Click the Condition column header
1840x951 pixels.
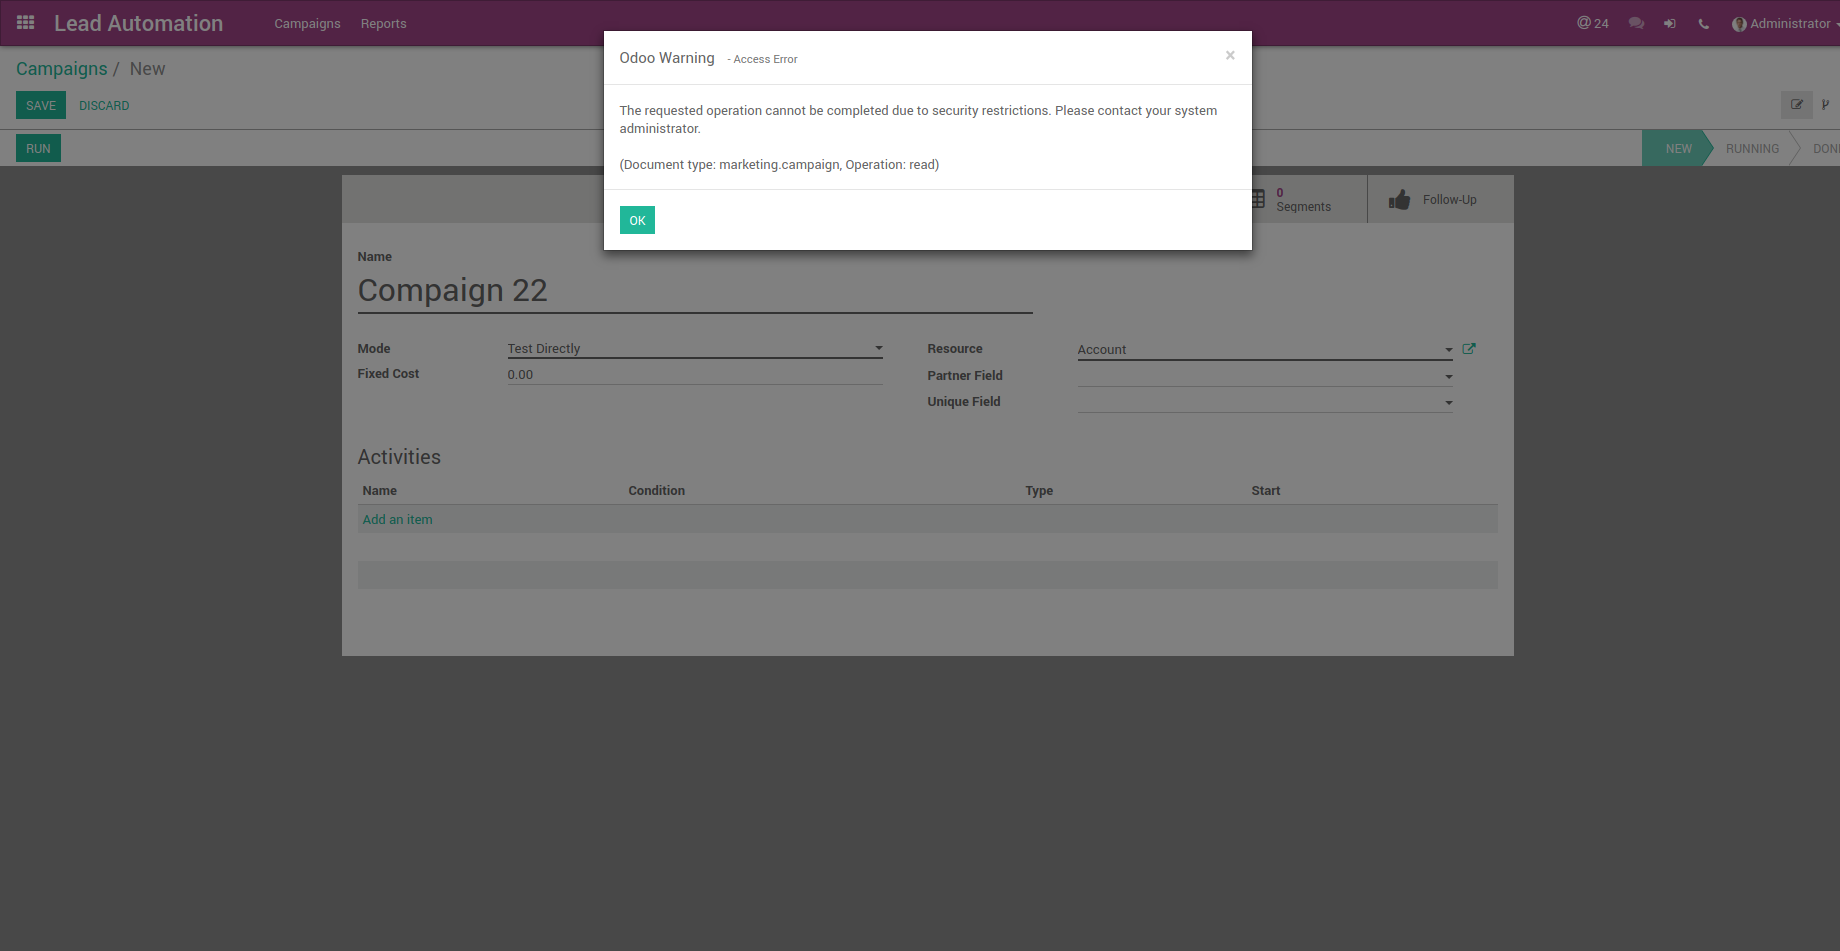coord(656,490)
